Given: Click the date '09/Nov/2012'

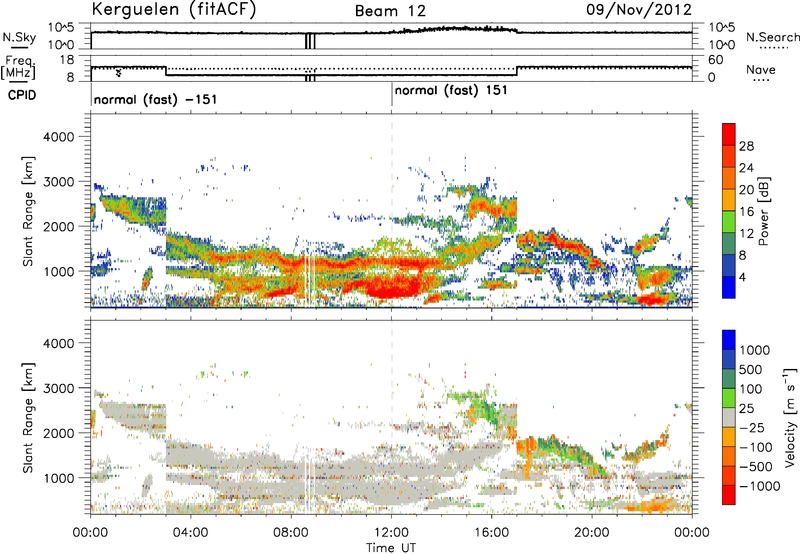Looking at the screenshot, I should click(639, 10).
